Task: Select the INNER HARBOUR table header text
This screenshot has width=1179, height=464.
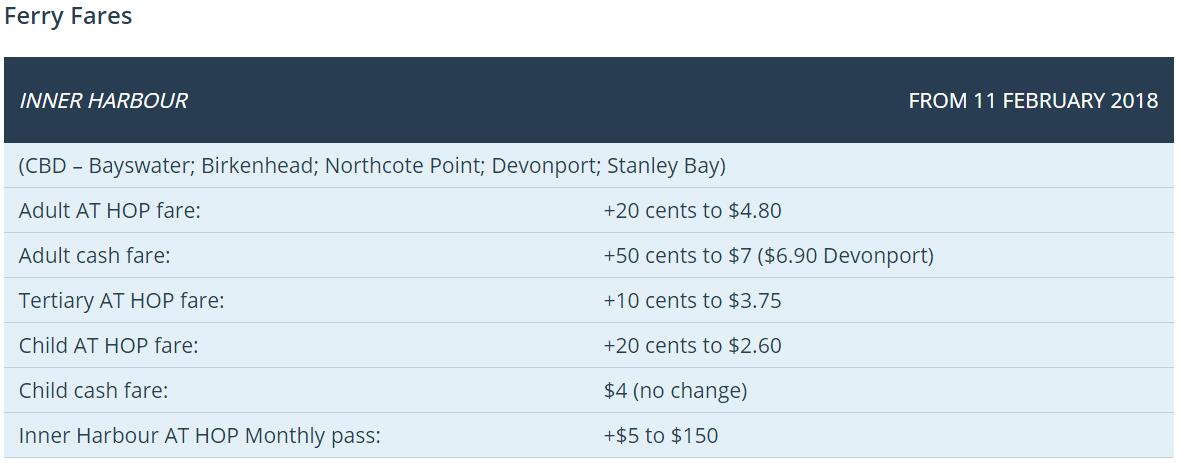Action: (x=103, y=100)
